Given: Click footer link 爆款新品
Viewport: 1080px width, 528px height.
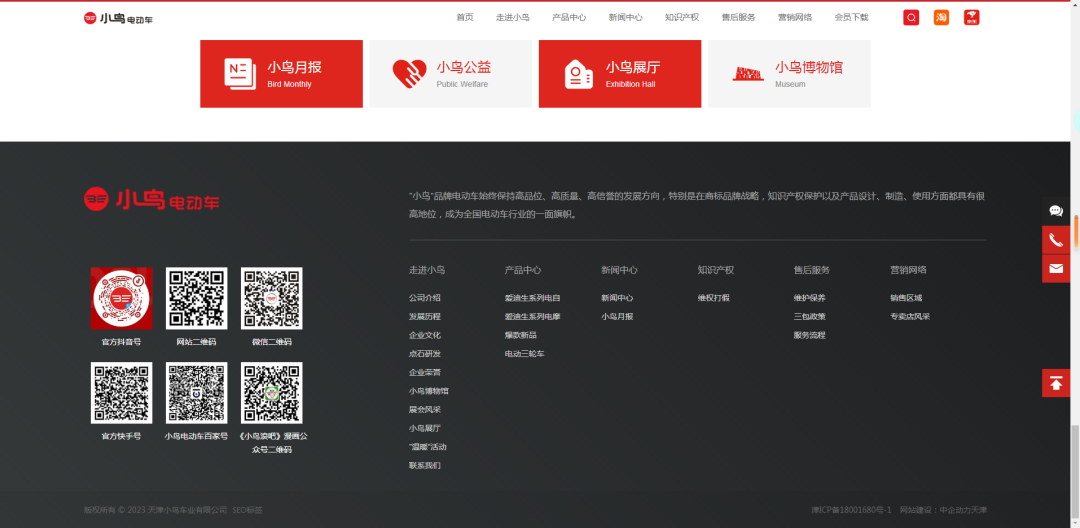Looking at the screenshot, I should (520, 335).
